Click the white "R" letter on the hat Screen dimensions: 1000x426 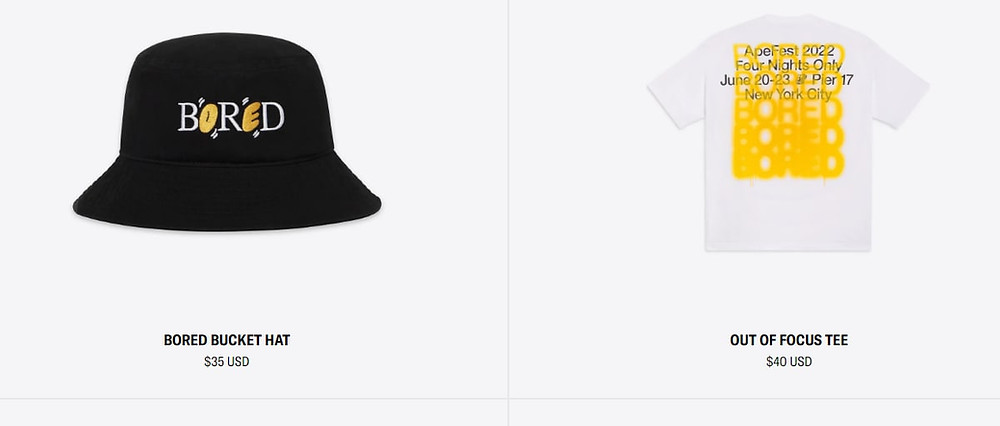pyautogui.click(x=230, y=118)
